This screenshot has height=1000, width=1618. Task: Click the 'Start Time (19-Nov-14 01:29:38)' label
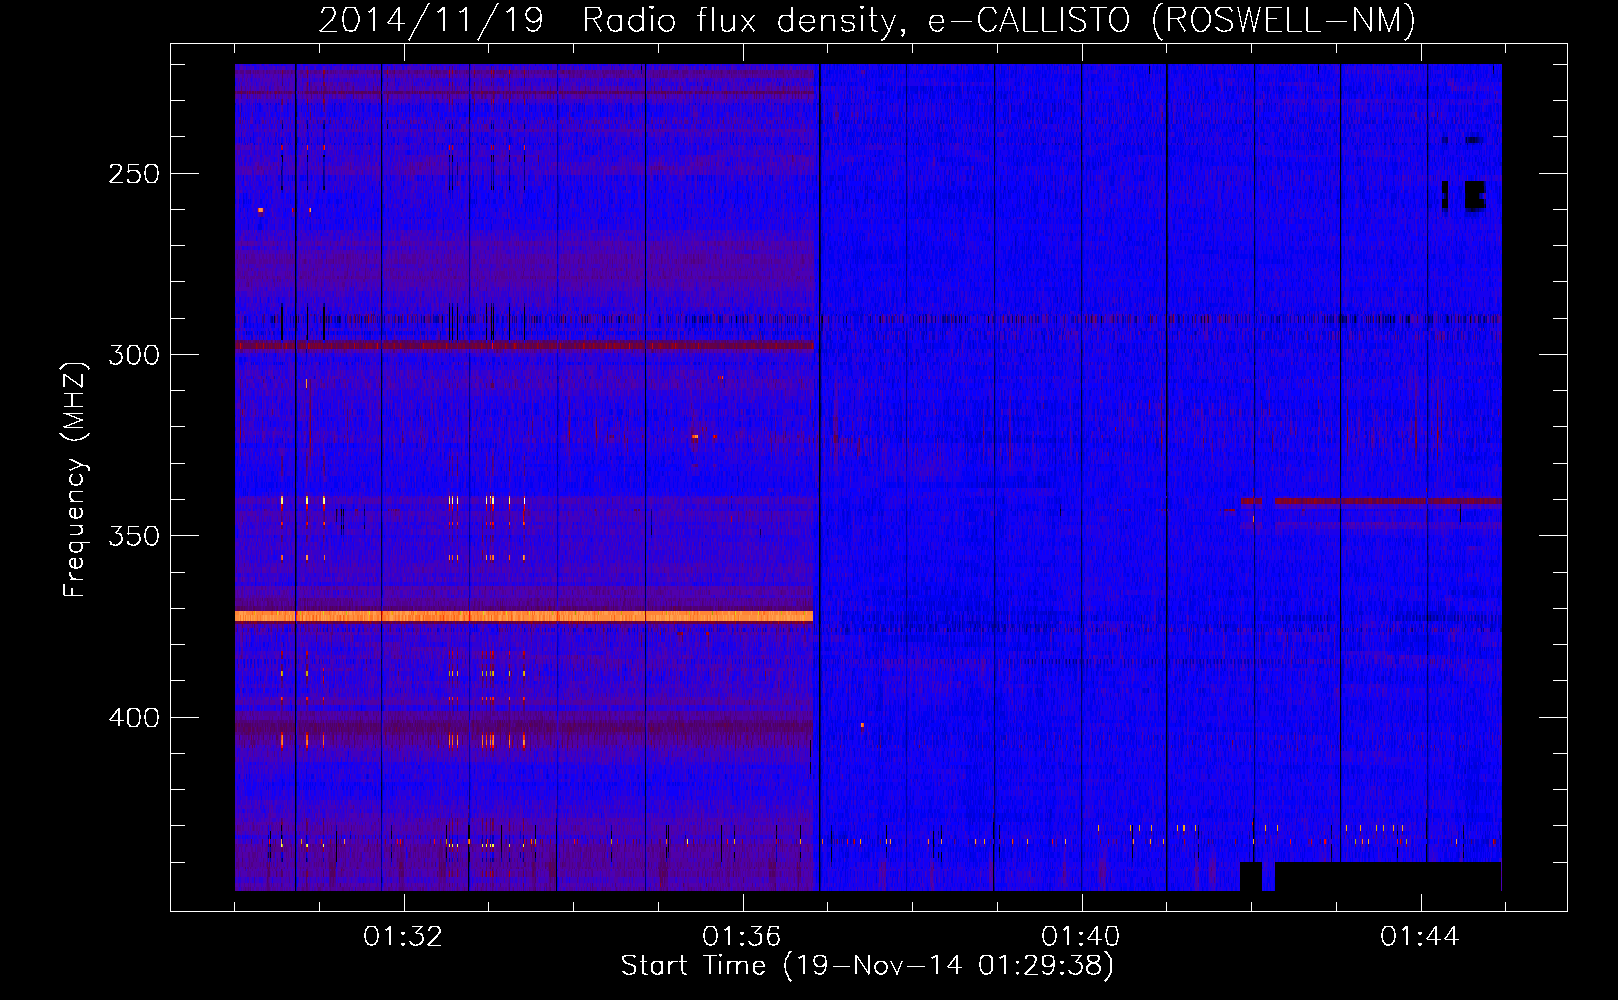pos(867,966)
